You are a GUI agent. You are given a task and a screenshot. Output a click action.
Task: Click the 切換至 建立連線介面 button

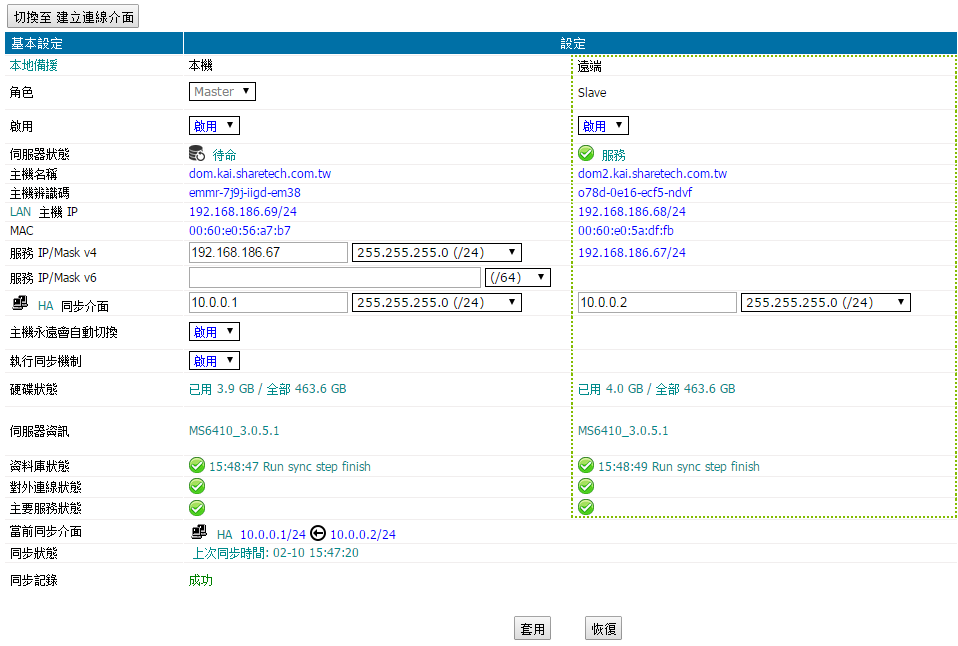(x=72, y=16)
